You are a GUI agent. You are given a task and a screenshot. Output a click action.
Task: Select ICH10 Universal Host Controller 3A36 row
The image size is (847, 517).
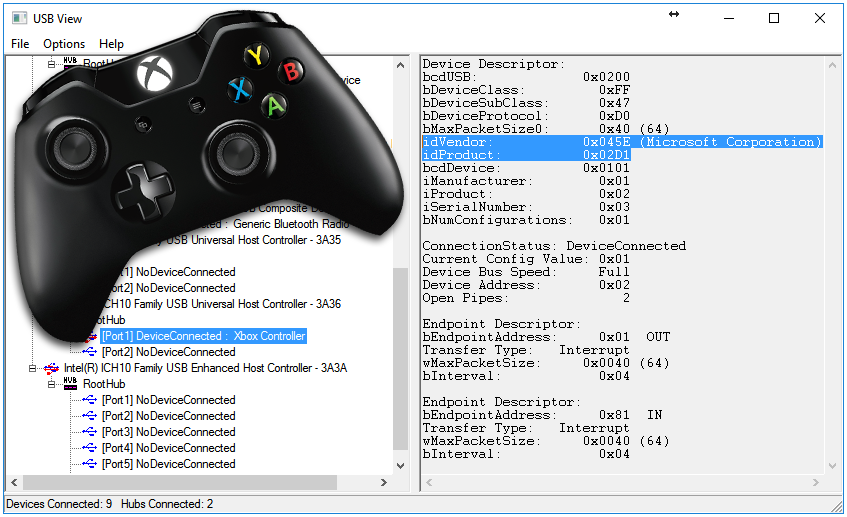click(221, 304)
